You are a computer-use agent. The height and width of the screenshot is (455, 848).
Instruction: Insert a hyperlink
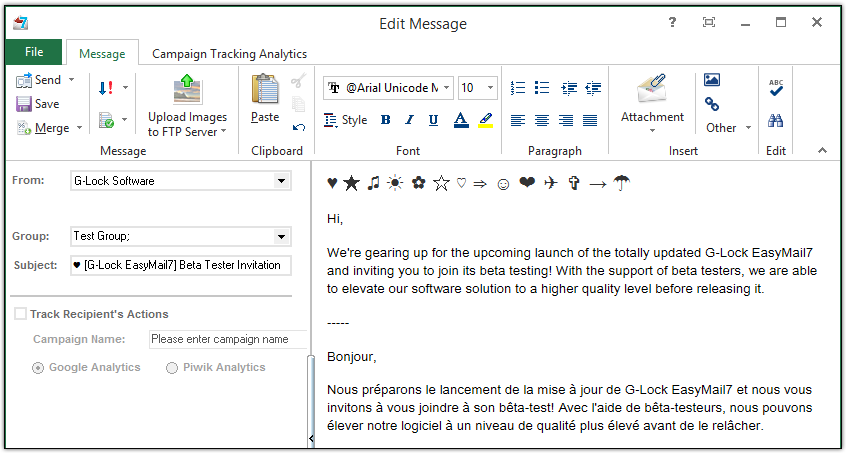(712, 104)
